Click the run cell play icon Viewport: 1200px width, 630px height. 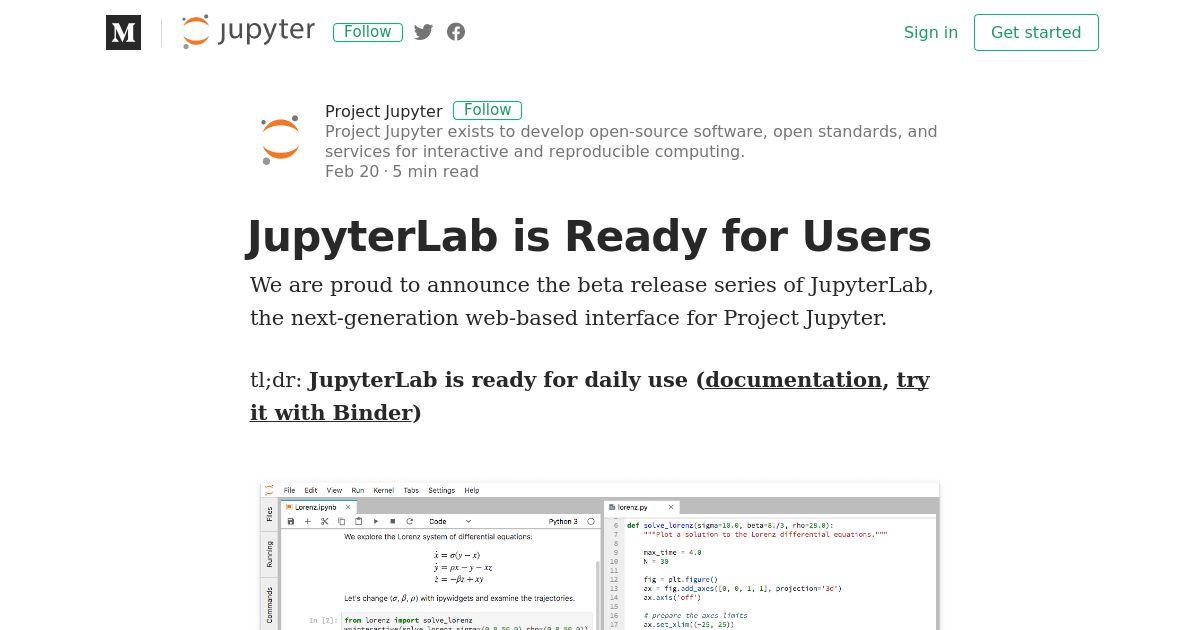coord(376,521)
